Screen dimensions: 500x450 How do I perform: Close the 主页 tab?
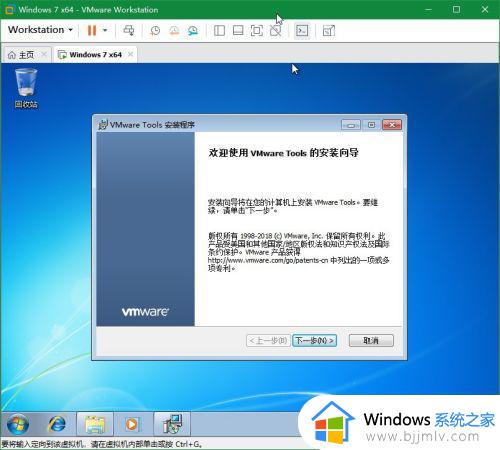tap(44, 54)
